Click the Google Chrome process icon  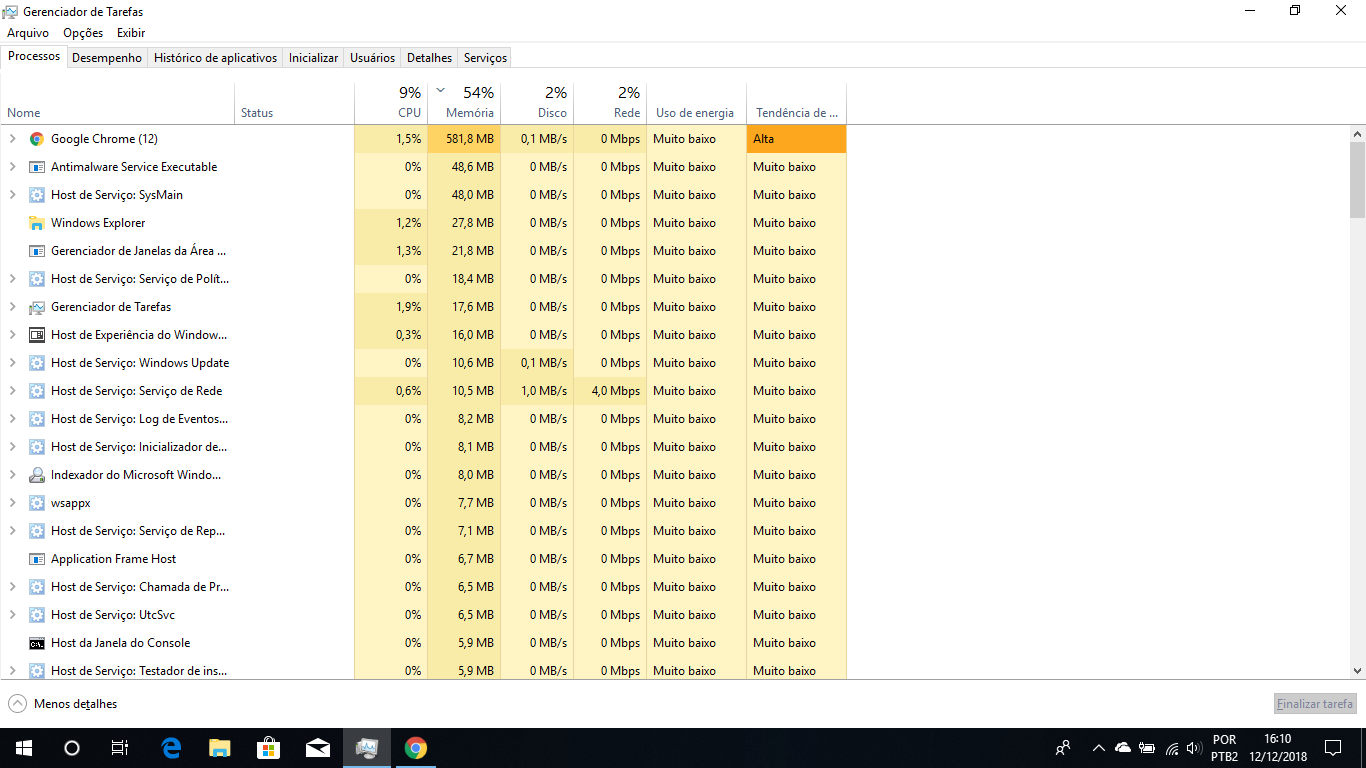coord(37,139)
